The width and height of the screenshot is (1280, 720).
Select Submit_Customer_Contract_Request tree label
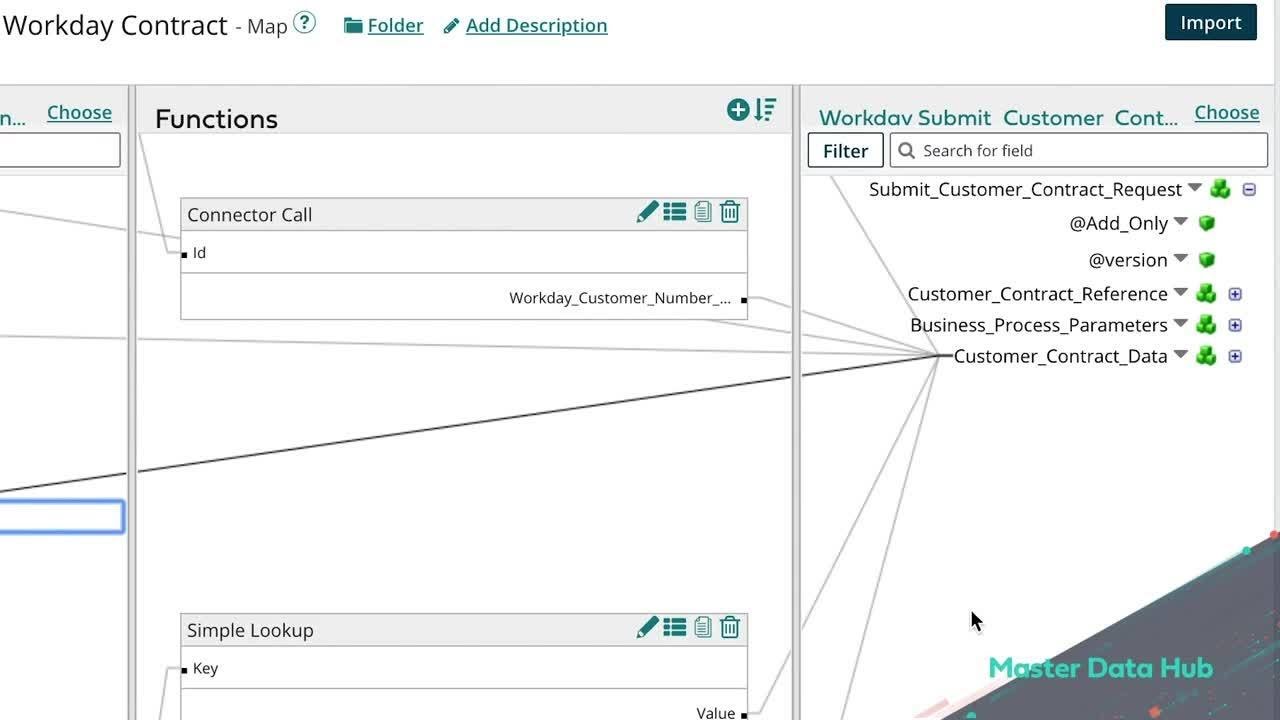(1025, 189)
